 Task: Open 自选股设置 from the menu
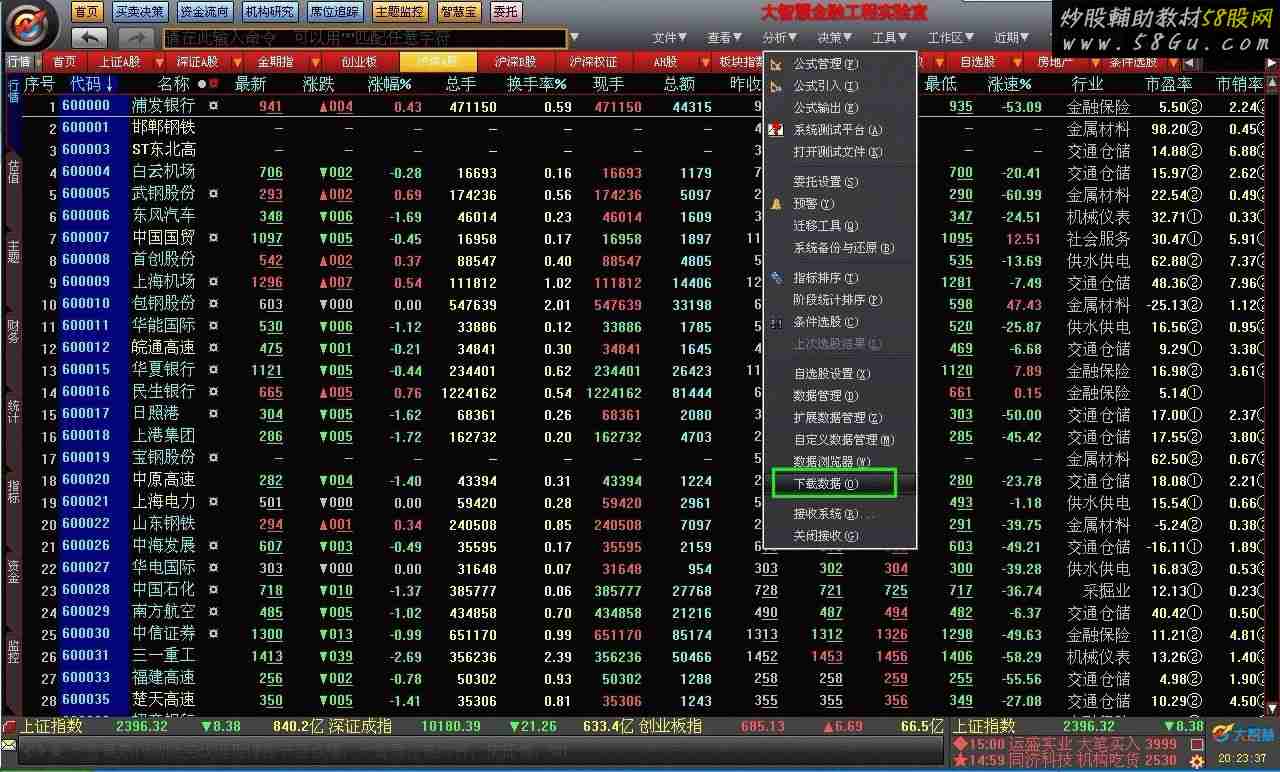tap(840, 374)
